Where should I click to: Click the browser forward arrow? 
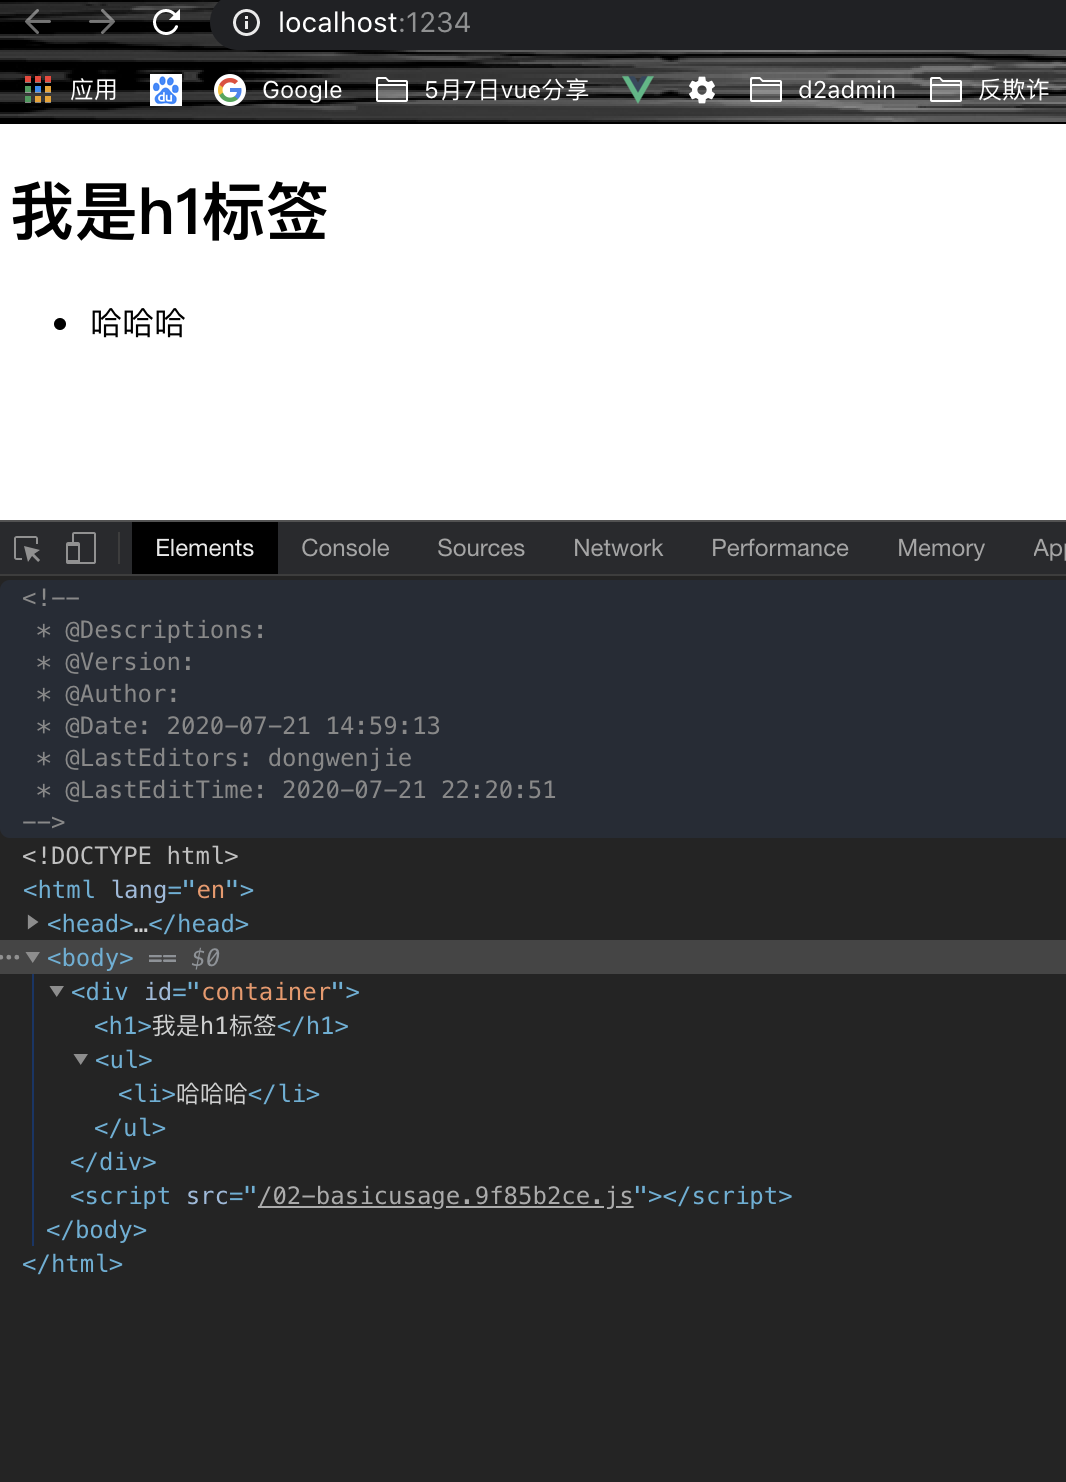101,22
